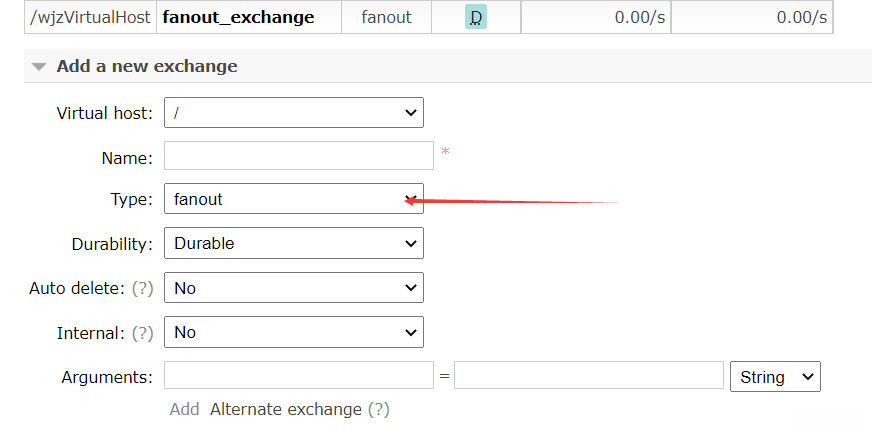
Task: Select the /wjzVirtualHost table cell
Action: click(x=90, y=17)
